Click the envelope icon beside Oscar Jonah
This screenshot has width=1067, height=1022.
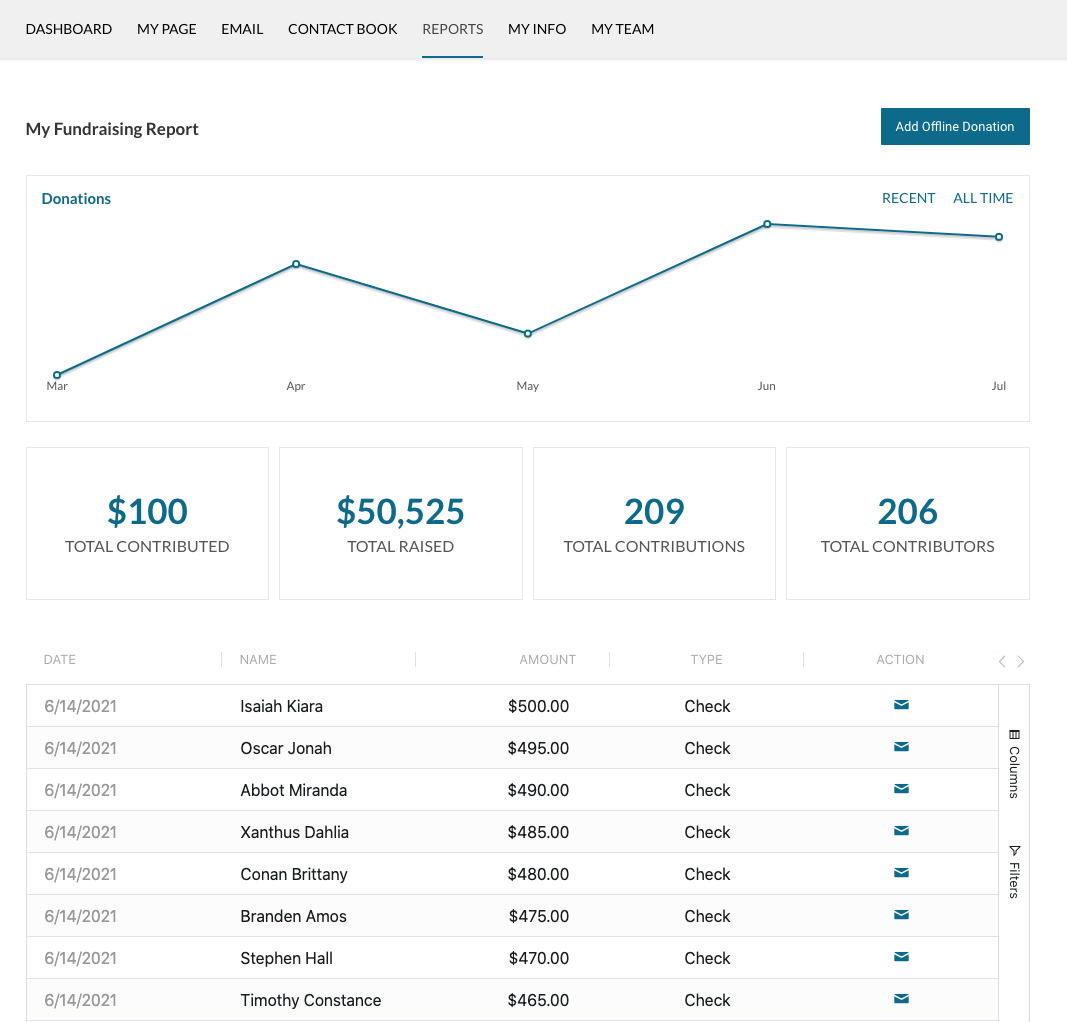[x=901, y=747]
